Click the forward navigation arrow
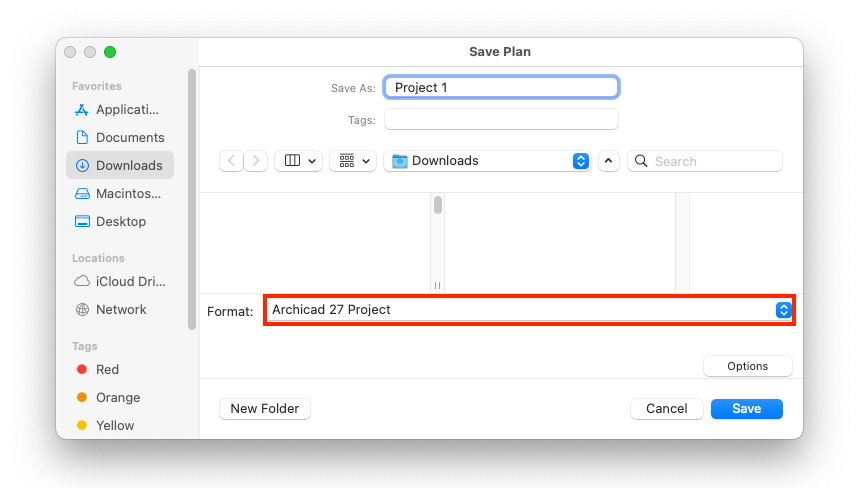Viewport: 859px width, 488px height. 255,161
